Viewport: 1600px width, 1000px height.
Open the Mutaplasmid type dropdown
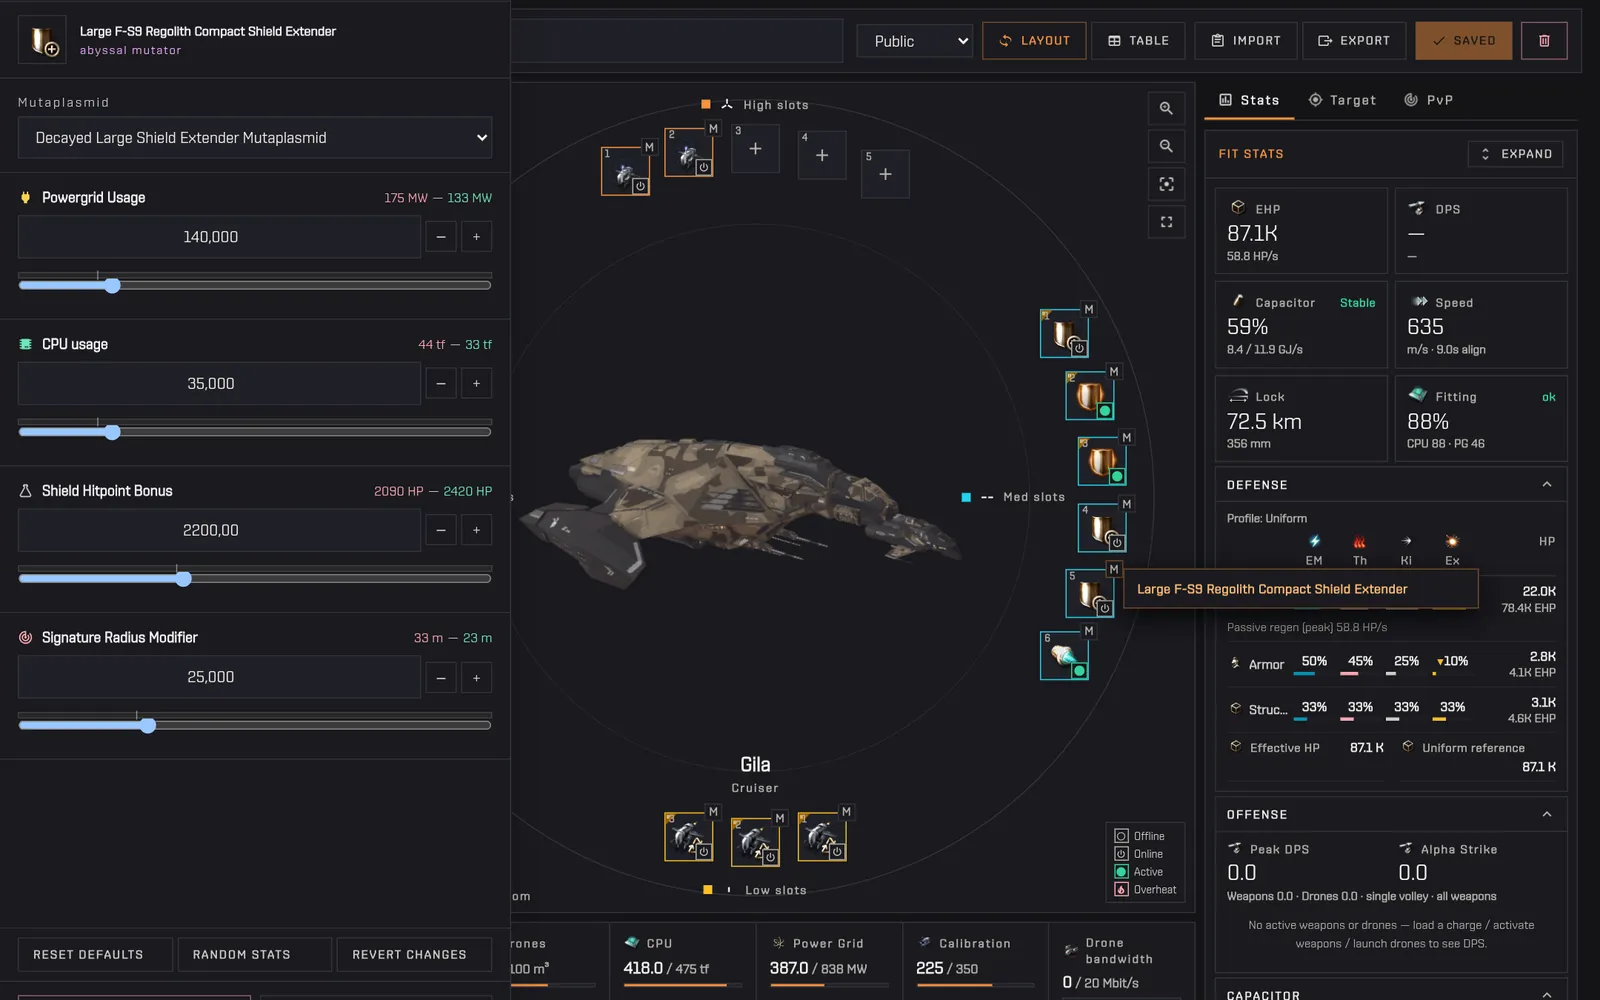[x=255, y=138]
